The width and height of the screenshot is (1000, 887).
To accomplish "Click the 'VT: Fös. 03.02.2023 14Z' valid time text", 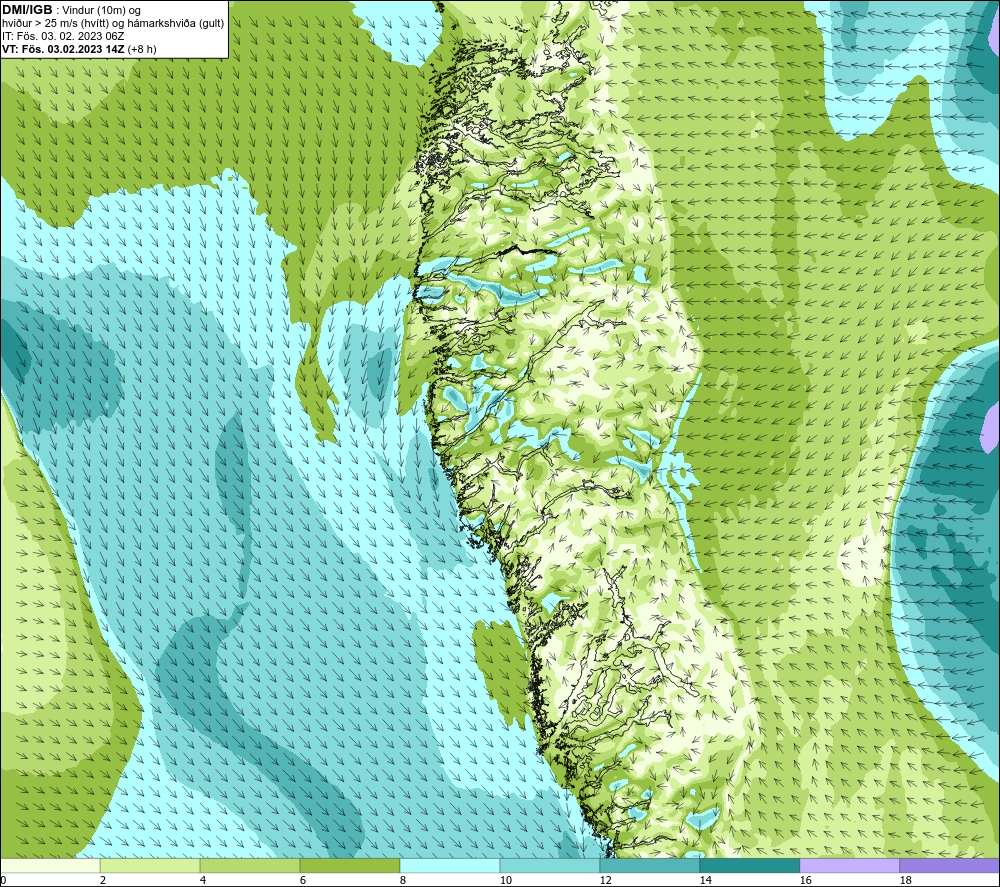I will click(x=62, y=49).
